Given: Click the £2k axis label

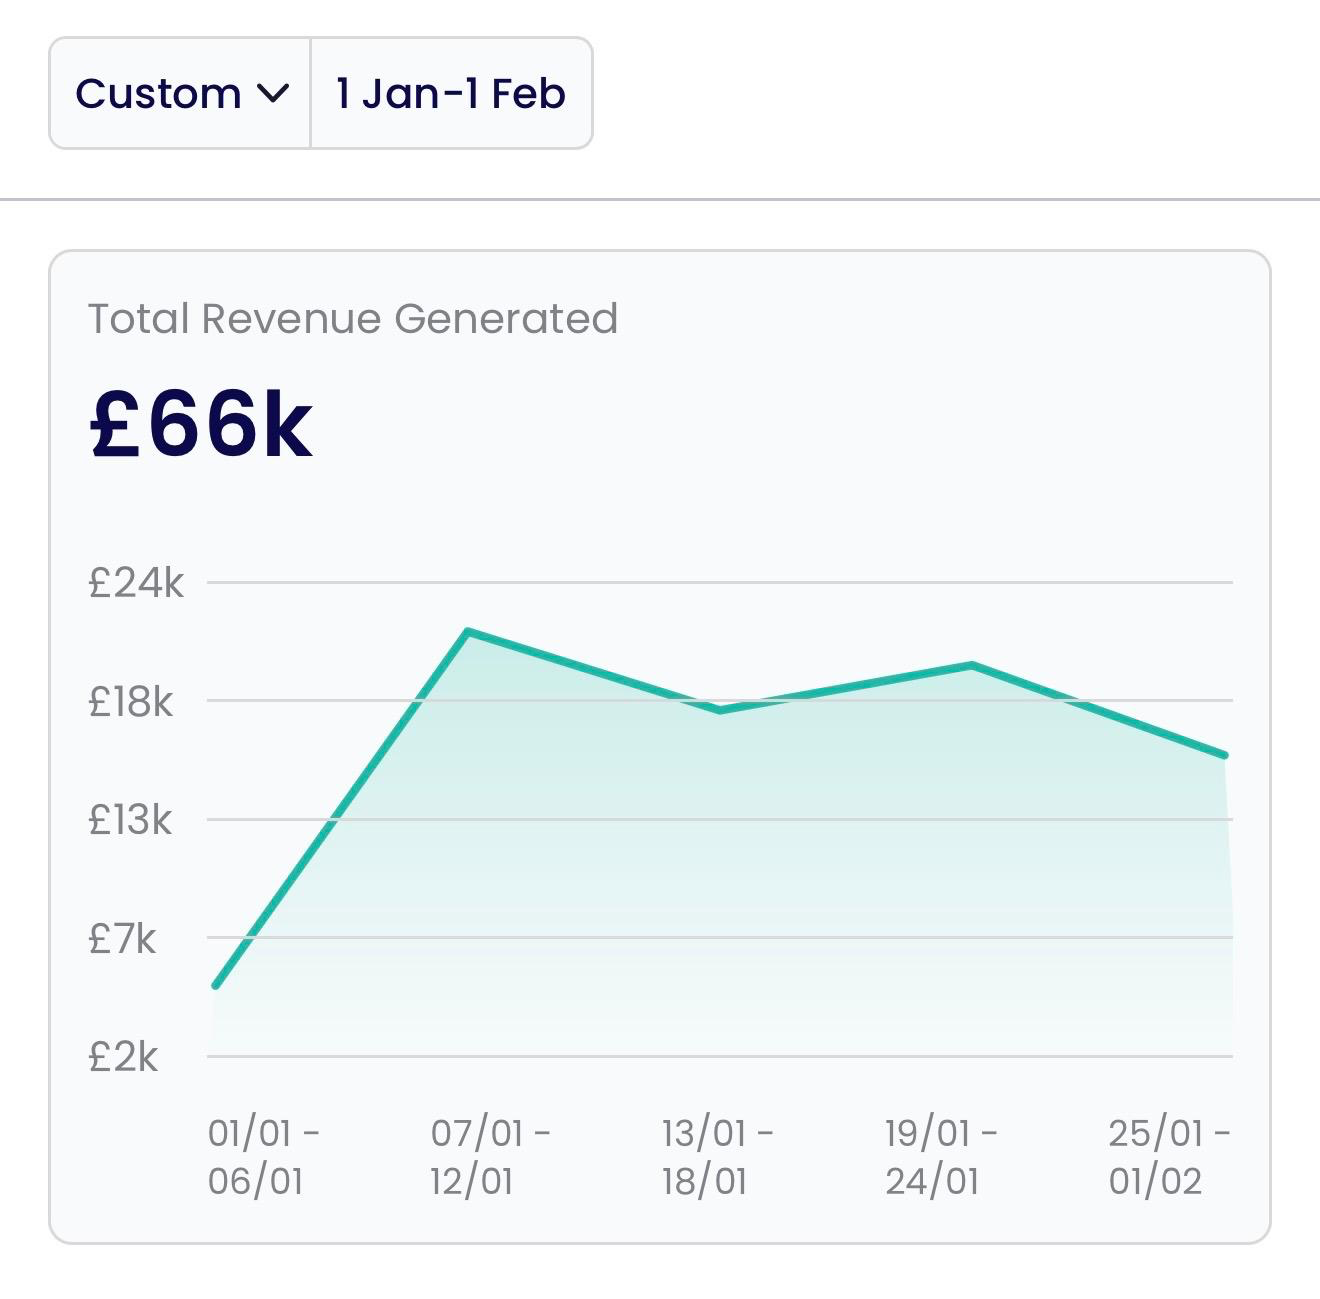Looking at the screenshot, I should [123, 1057].
